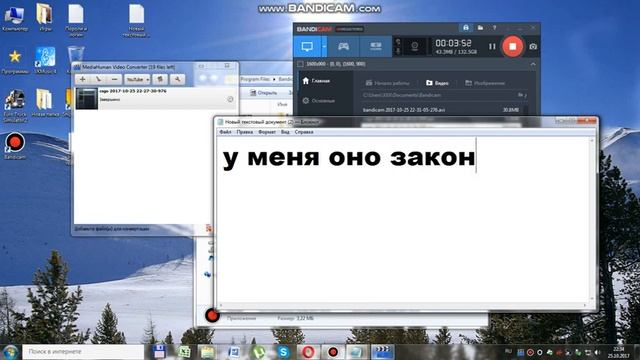
Task: Collapse the Bandicam panel with chevron
Action: (x=533, y=64)
